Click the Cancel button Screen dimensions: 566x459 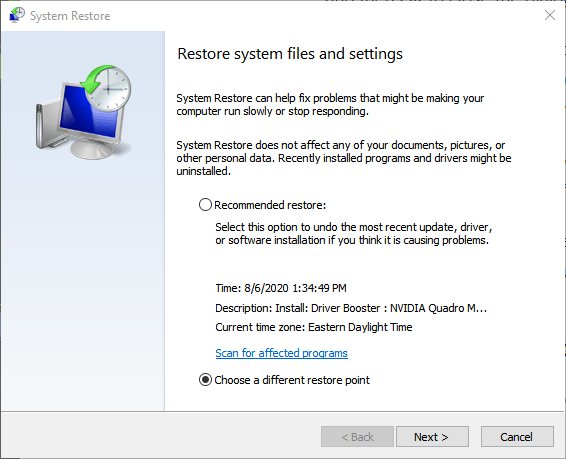pyautogui.click(x=517, y=437)
